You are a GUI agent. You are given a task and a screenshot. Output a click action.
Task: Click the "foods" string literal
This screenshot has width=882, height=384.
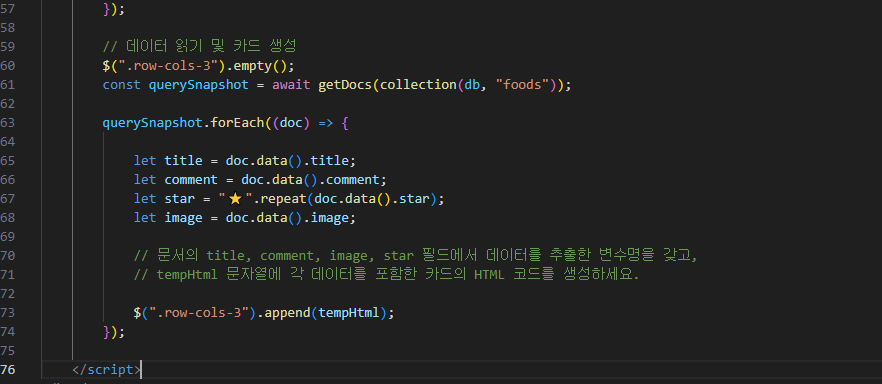pos(522,85)
